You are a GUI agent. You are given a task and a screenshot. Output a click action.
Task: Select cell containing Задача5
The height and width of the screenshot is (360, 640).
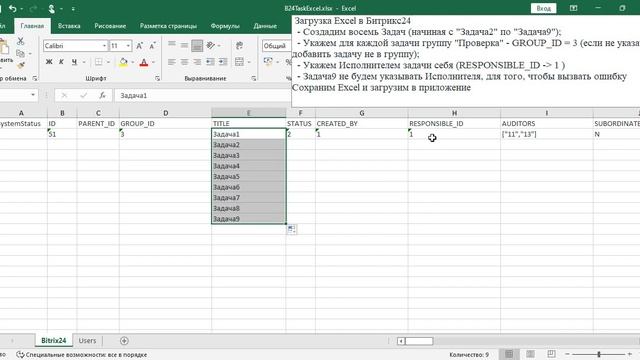click(249, 177)
